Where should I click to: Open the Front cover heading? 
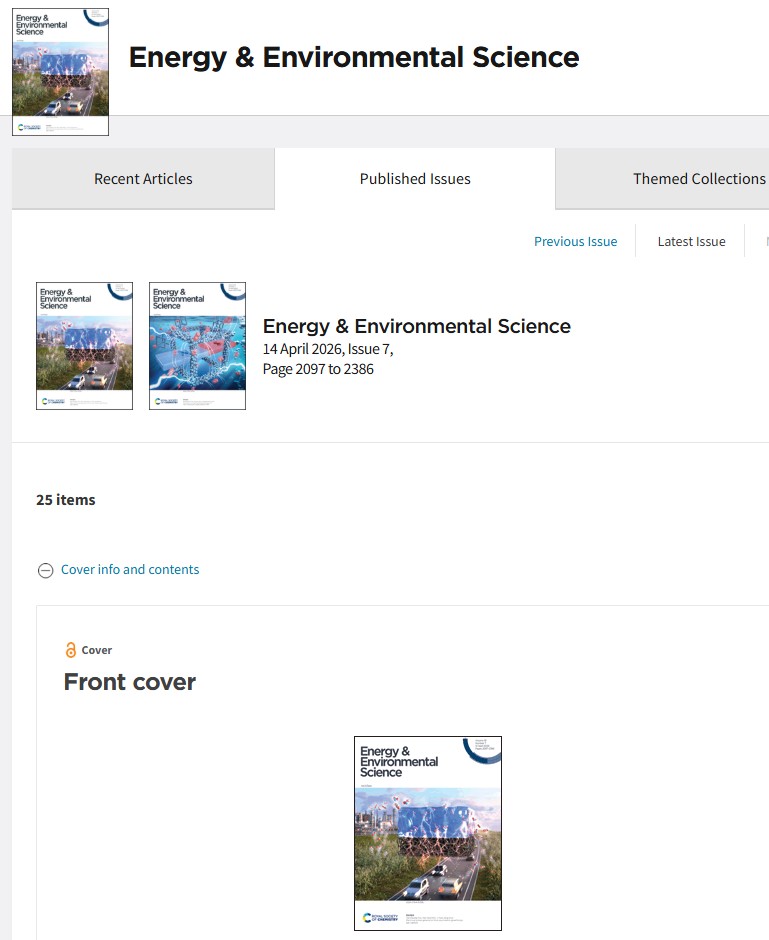[130, 682]
